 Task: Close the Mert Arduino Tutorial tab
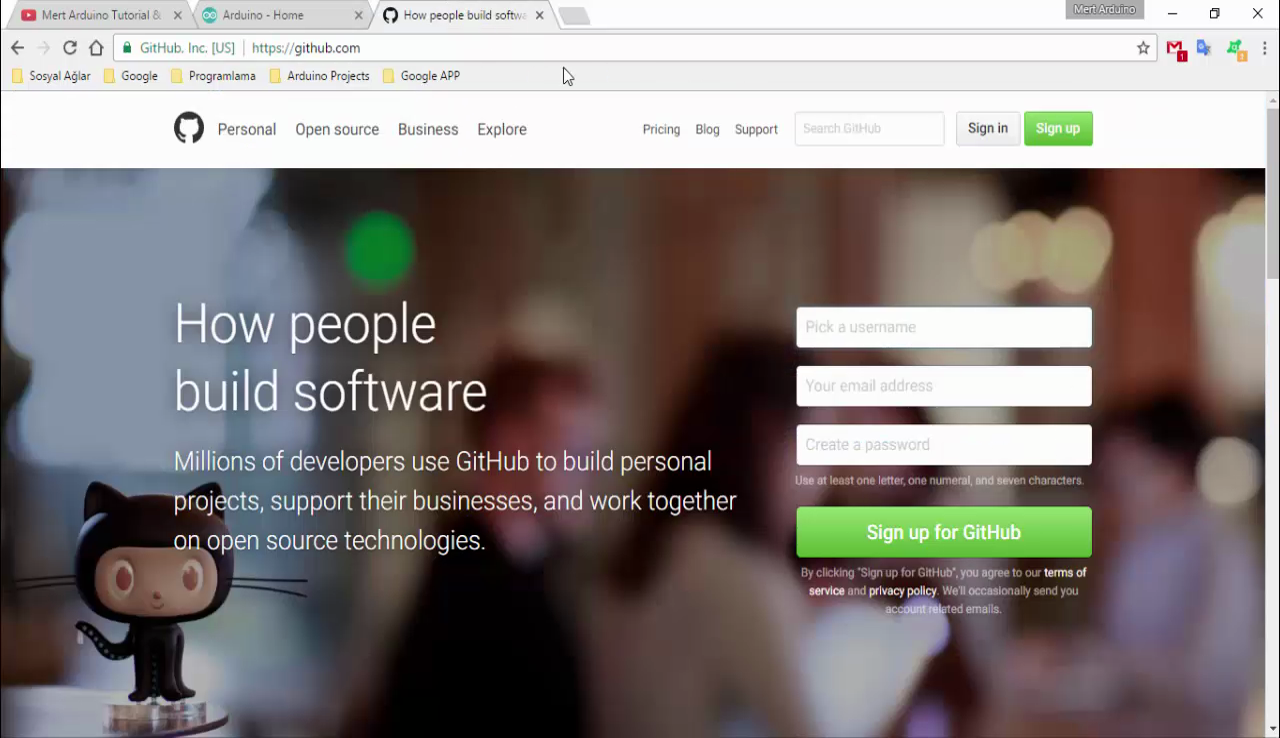tap(179, 15)
